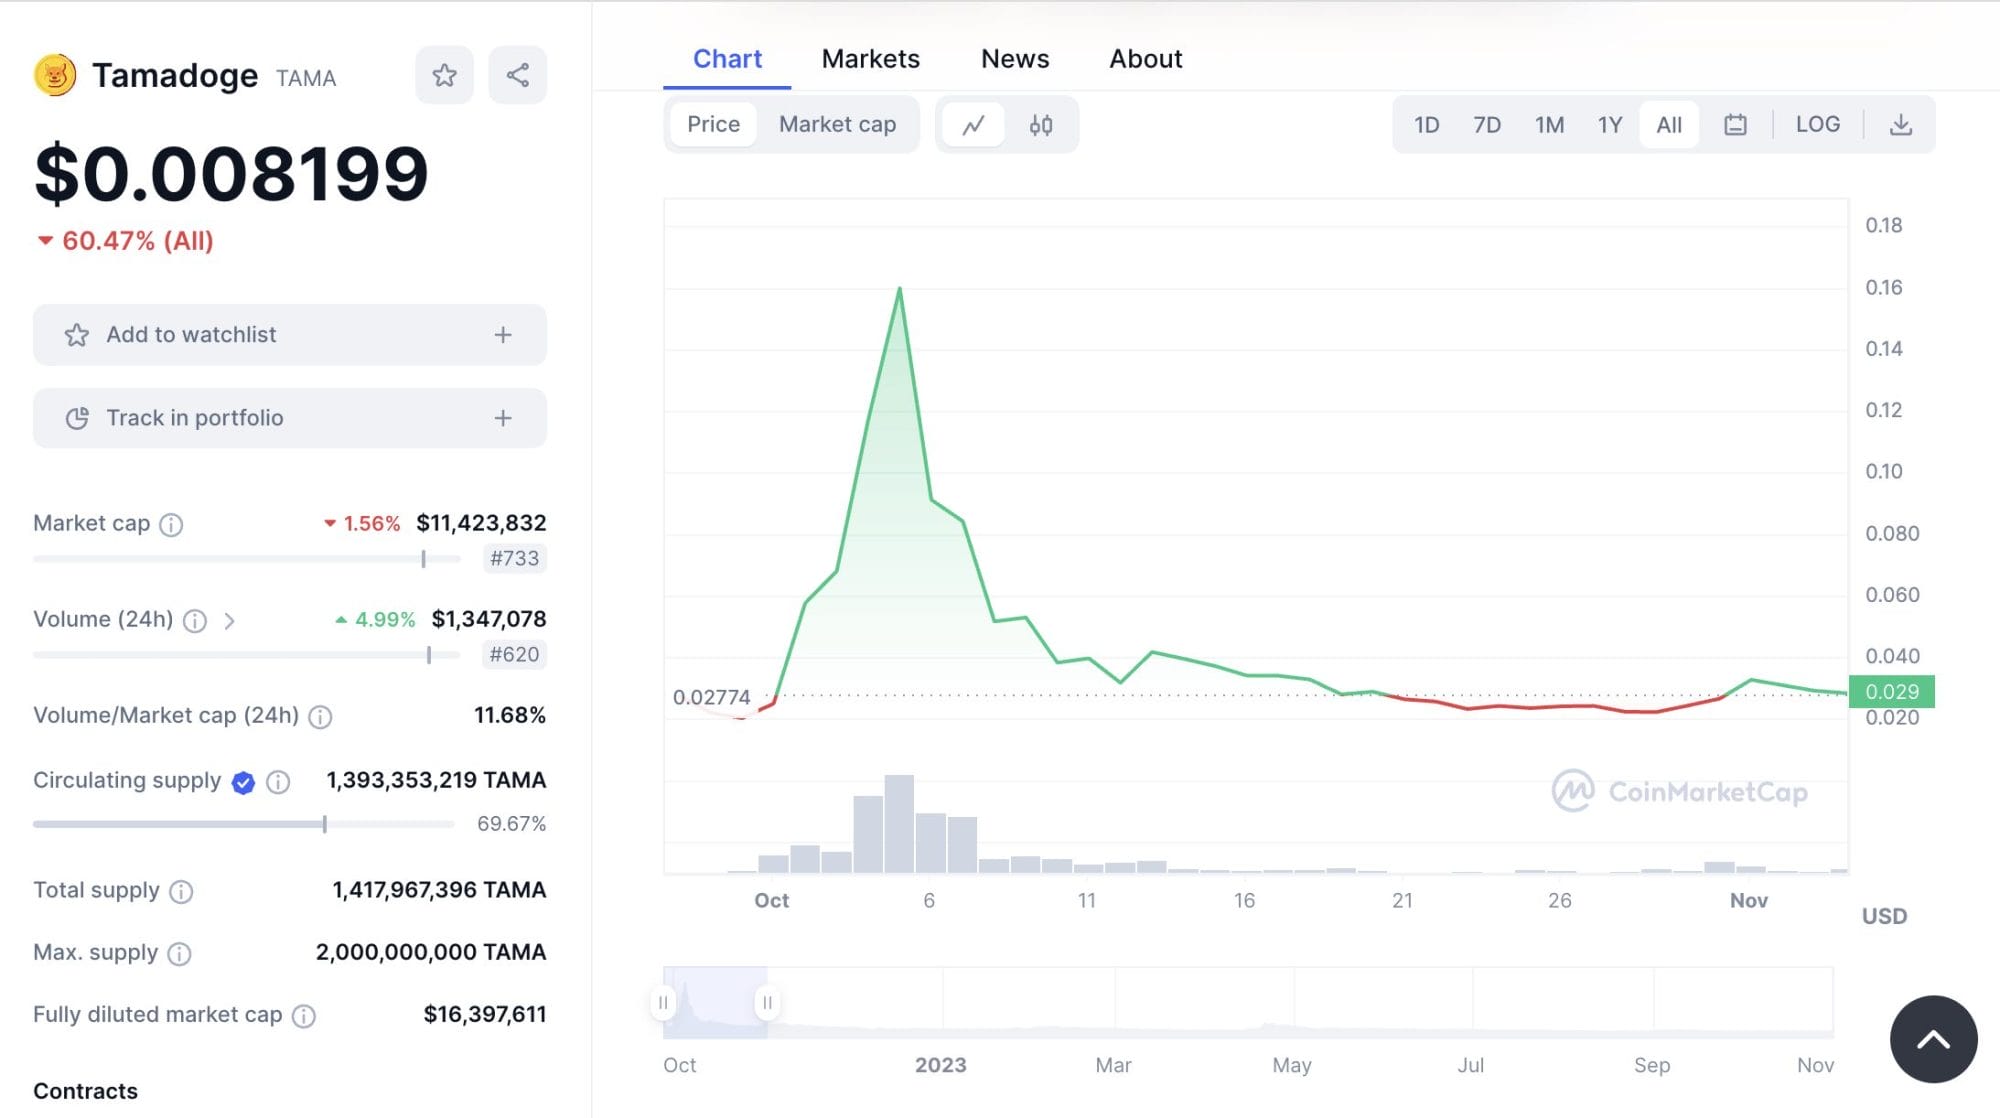Click the left timeline range handle
The image size is (2000, 1118).
tap(662, 999)
